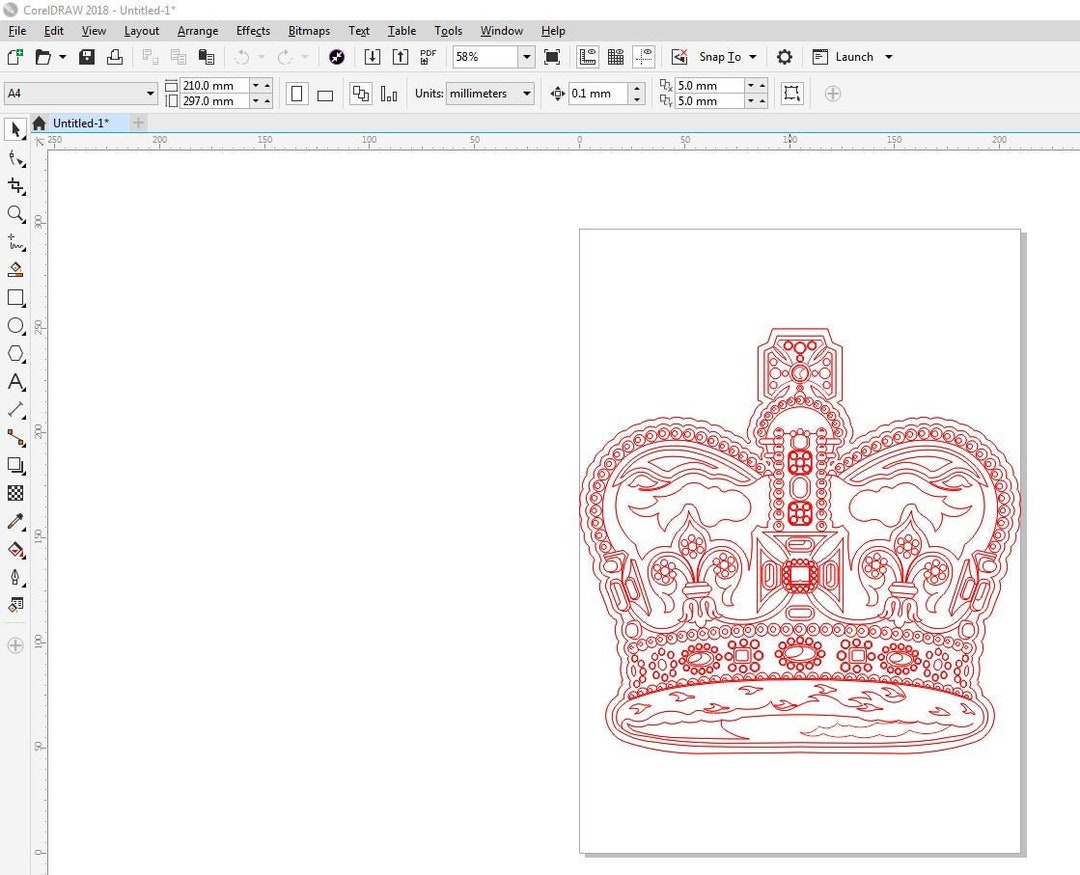The height and width of the screenshot is (875, 1080).
Task: Open the Units dropdown showing millimeters
Action: pos(489,93)
